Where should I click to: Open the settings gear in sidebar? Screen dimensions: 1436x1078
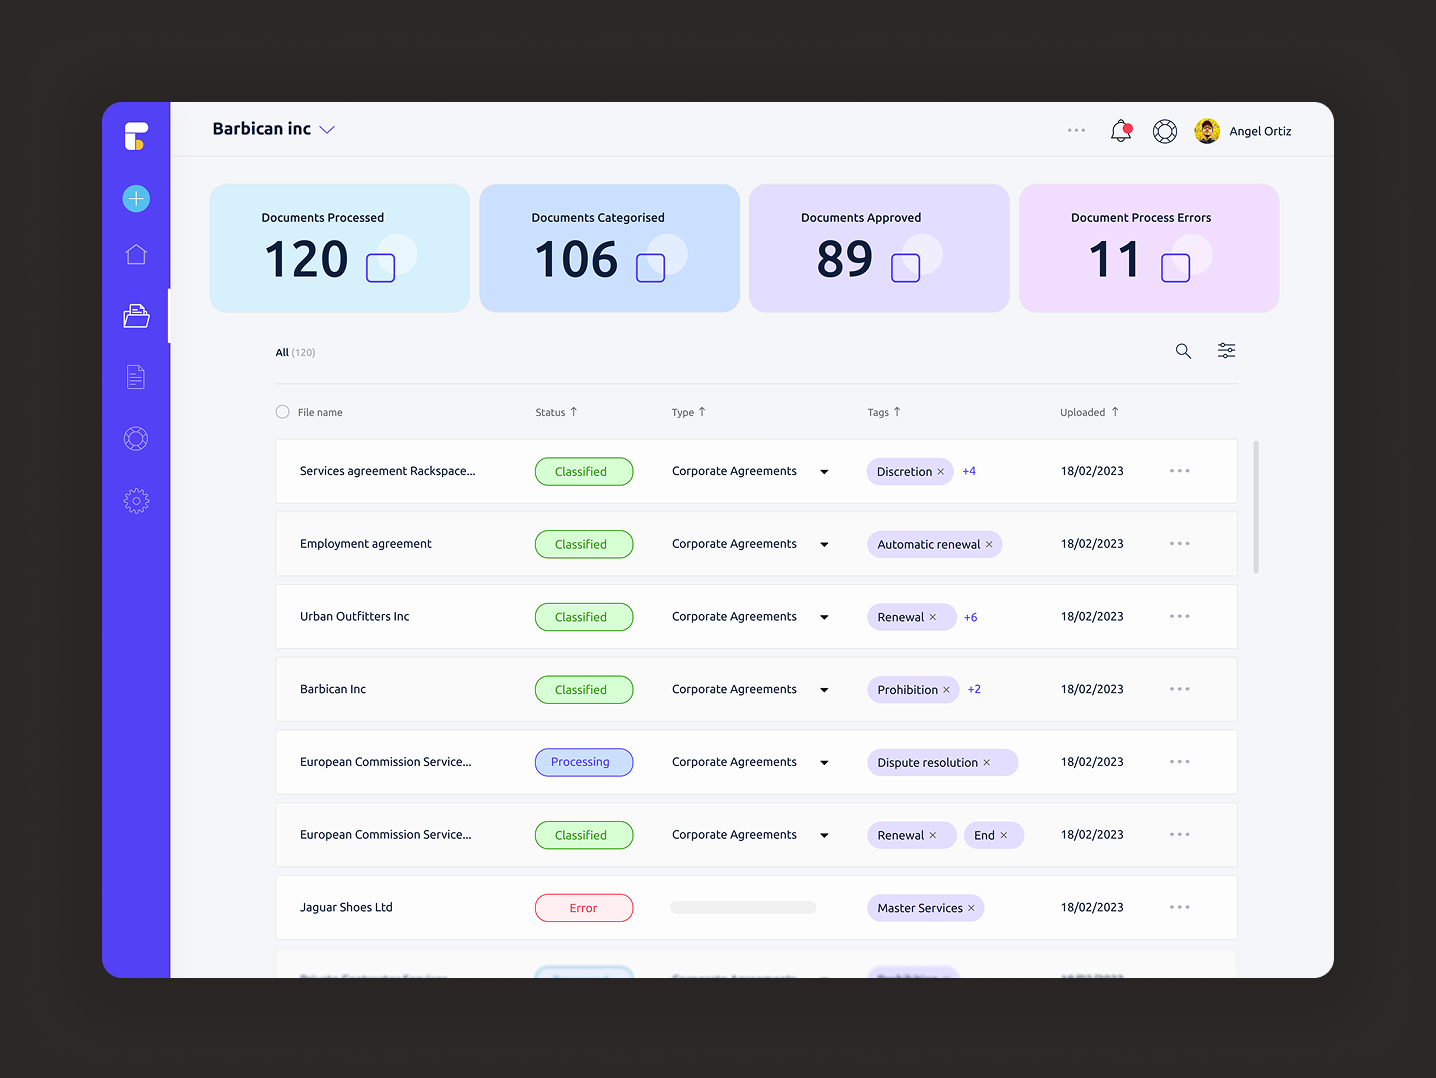tap(136, 501)
